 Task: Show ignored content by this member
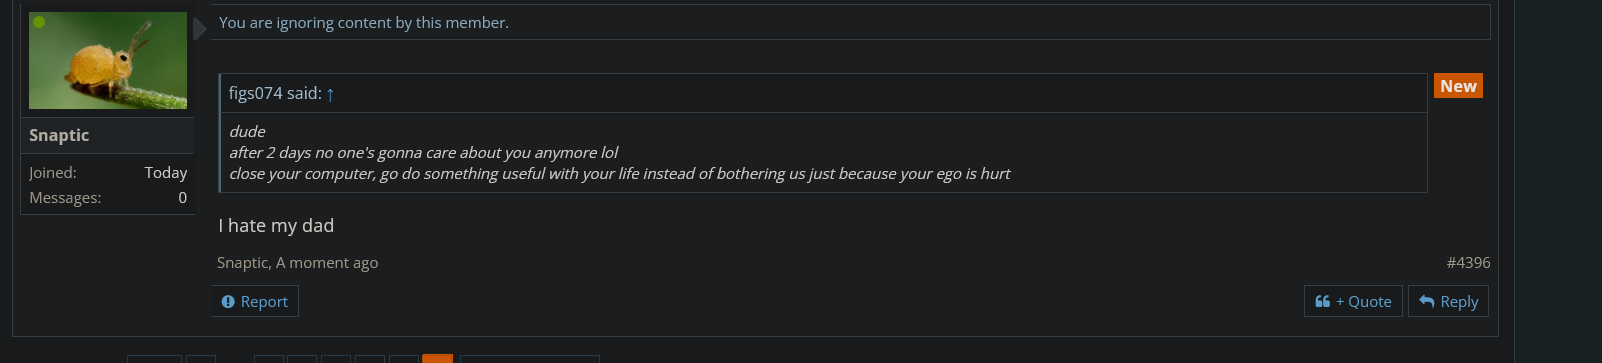pos(363,22)
